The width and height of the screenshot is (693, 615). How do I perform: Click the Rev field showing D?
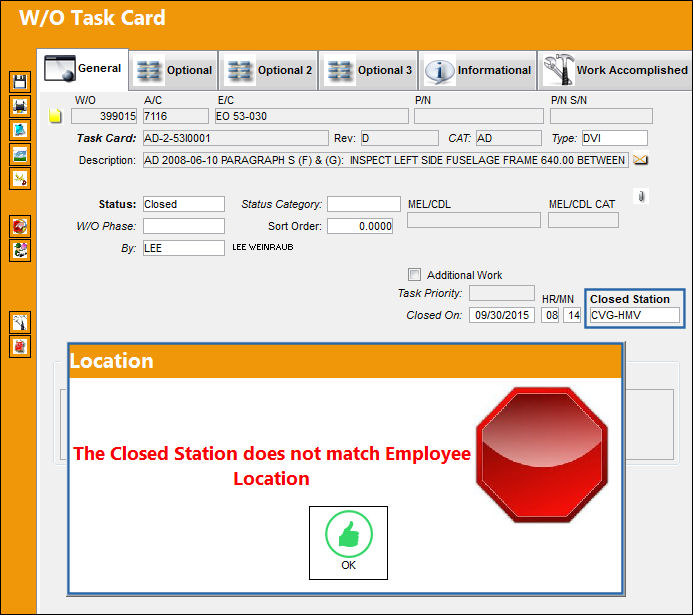(400, 138)
